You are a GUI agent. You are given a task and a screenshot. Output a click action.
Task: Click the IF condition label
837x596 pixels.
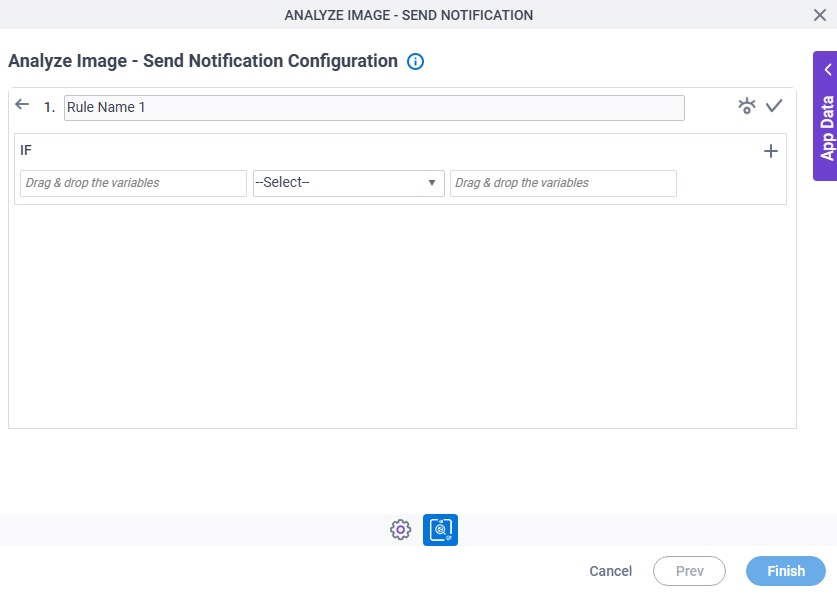point(26,150)
